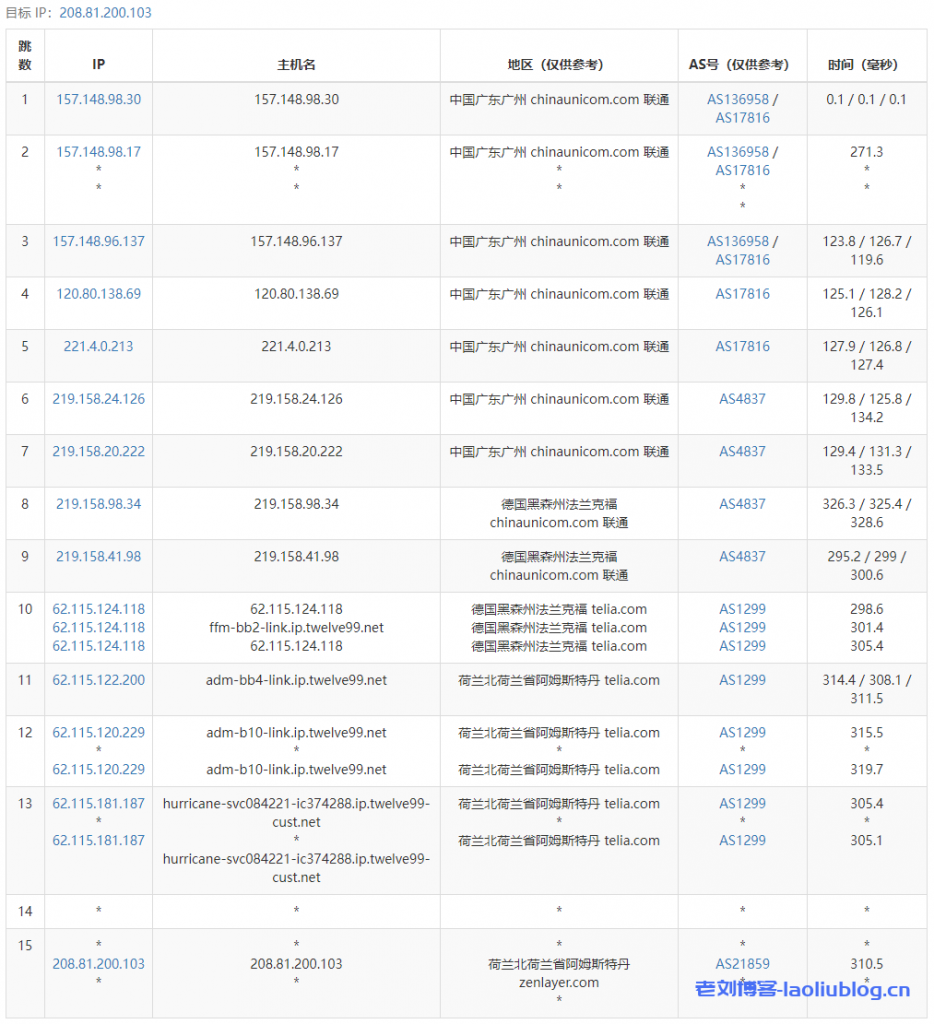
Task: Click AS136958 link in hop 1 row
Action: 738,99
